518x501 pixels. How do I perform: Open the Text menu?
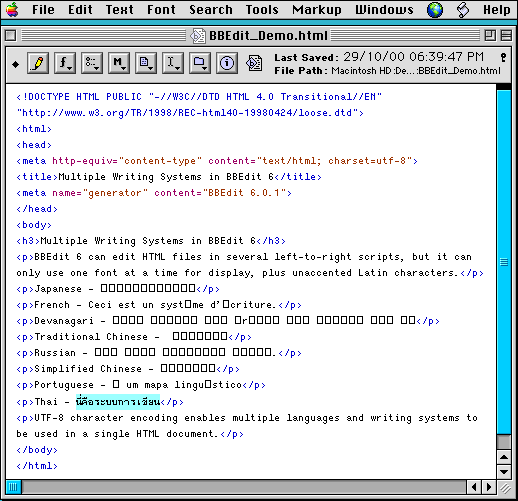pos(119,10)
